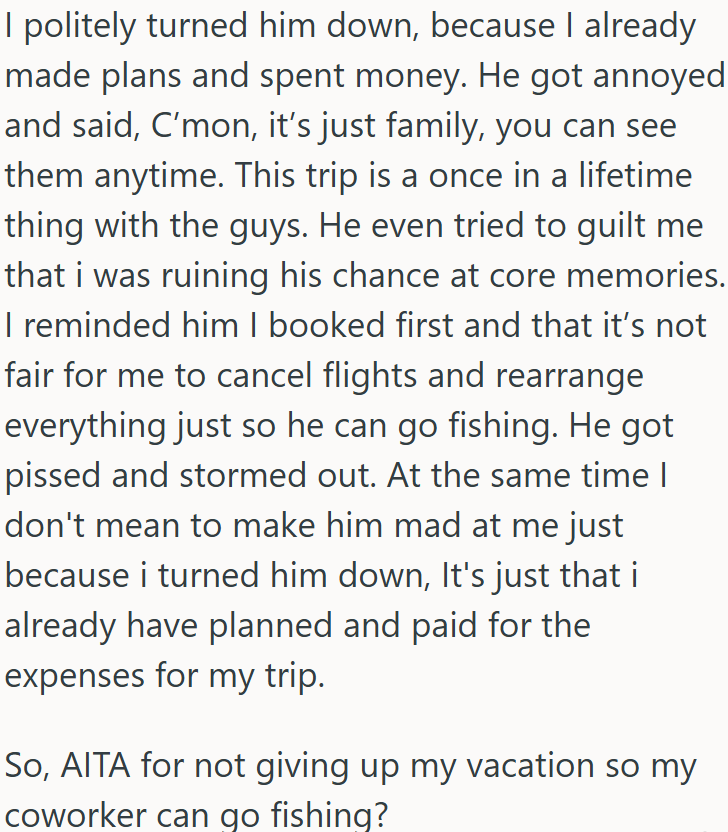Viewport: 728px width, 832px height.
Task: Click the word "guys"
Action: (268, 228)
